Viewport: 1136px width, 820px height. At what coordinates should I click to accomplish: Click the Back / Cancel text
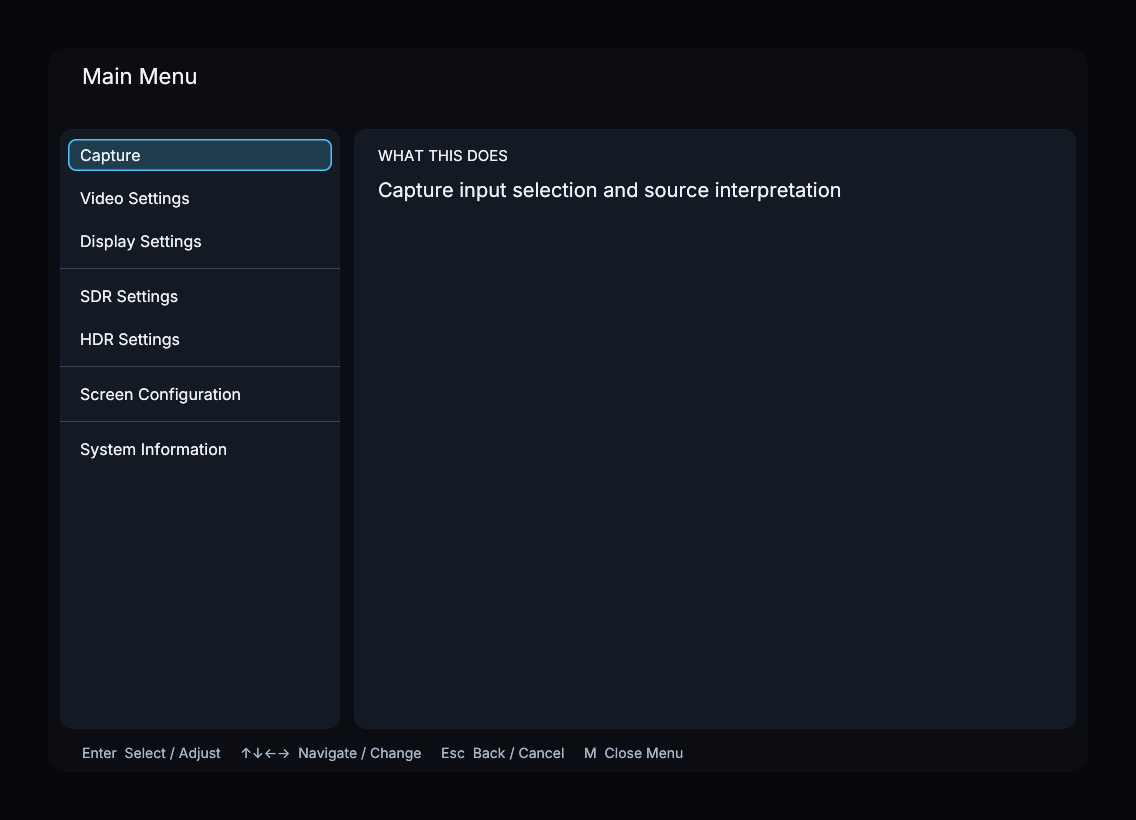pos(518,753)
